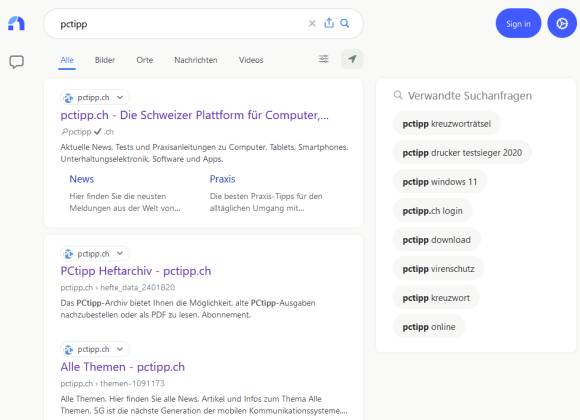Viewport: 580px width, 420px height.
Task: Click the favicon above PCtipp Heftarchiv result
Action: (68, 254)
